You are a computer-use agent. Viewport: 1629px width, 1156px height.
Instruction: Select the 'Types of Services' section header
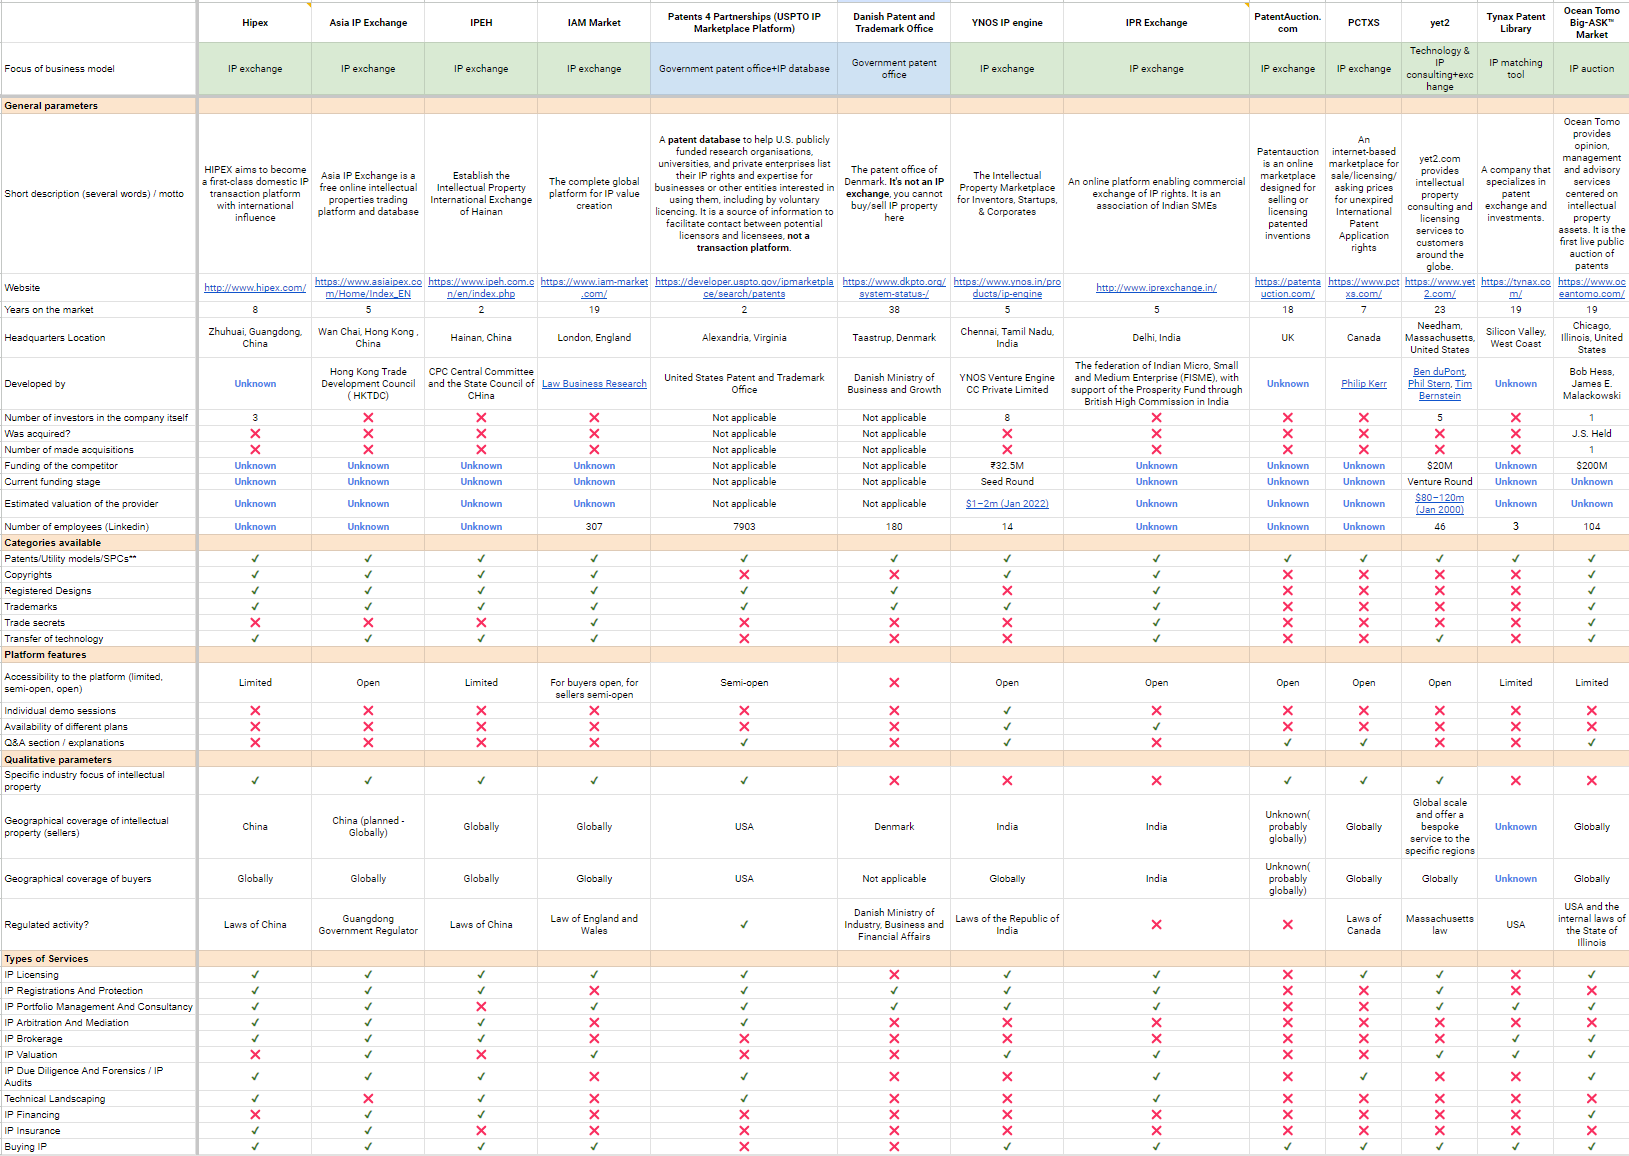point(47,959)
